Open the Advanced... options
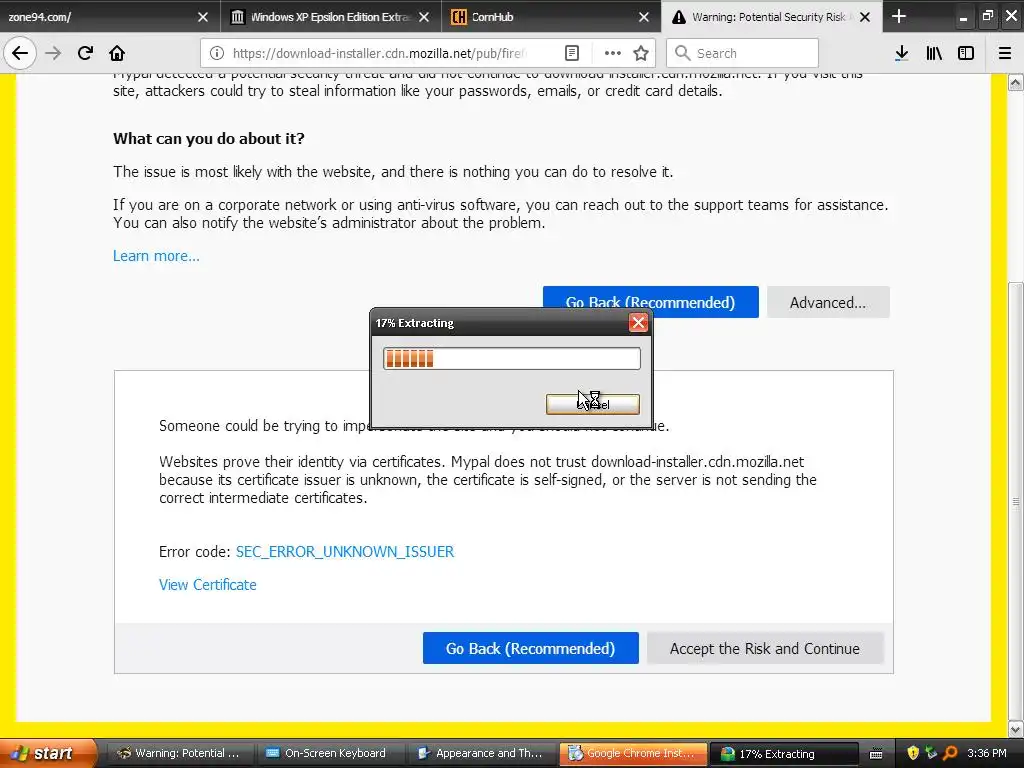The height and width of the screenshot is (768, 1024). click(x=828, y=302)
